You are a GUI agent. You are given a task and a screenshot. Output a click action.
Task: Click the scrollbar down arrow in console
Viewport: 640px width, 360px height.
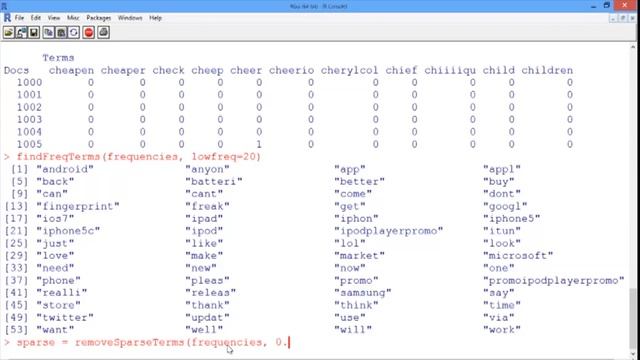coord(633,354)
